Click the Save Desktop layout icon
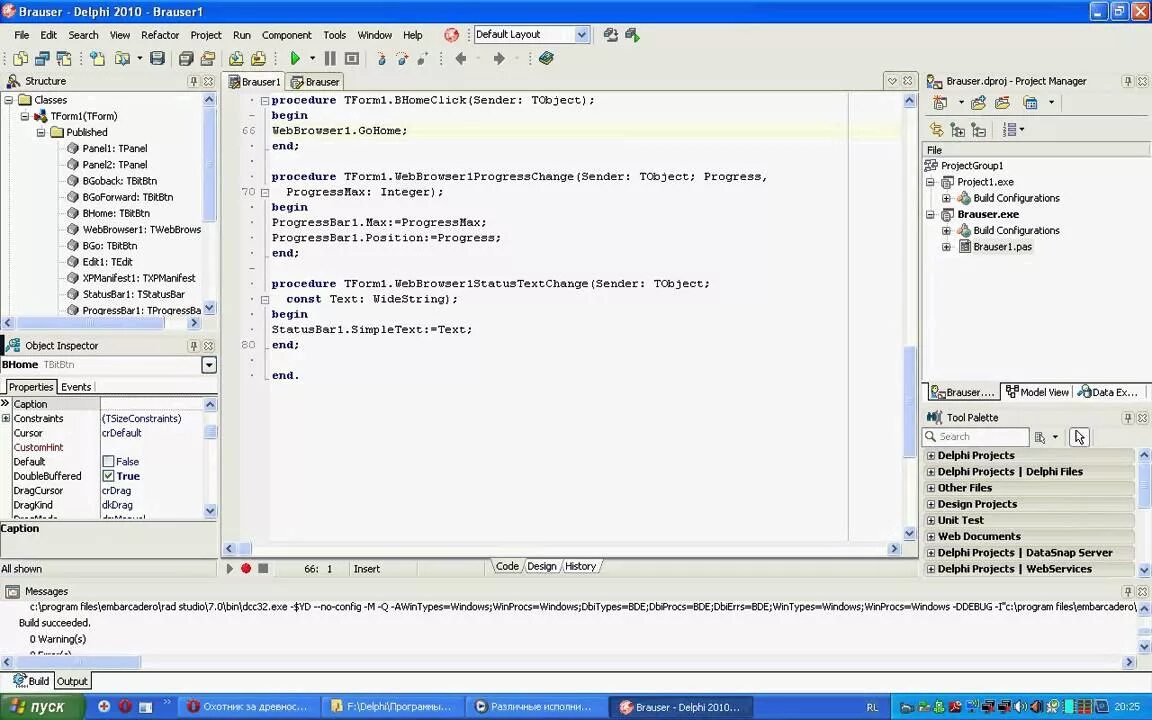The image size is (1152, 720). [610, 35]
